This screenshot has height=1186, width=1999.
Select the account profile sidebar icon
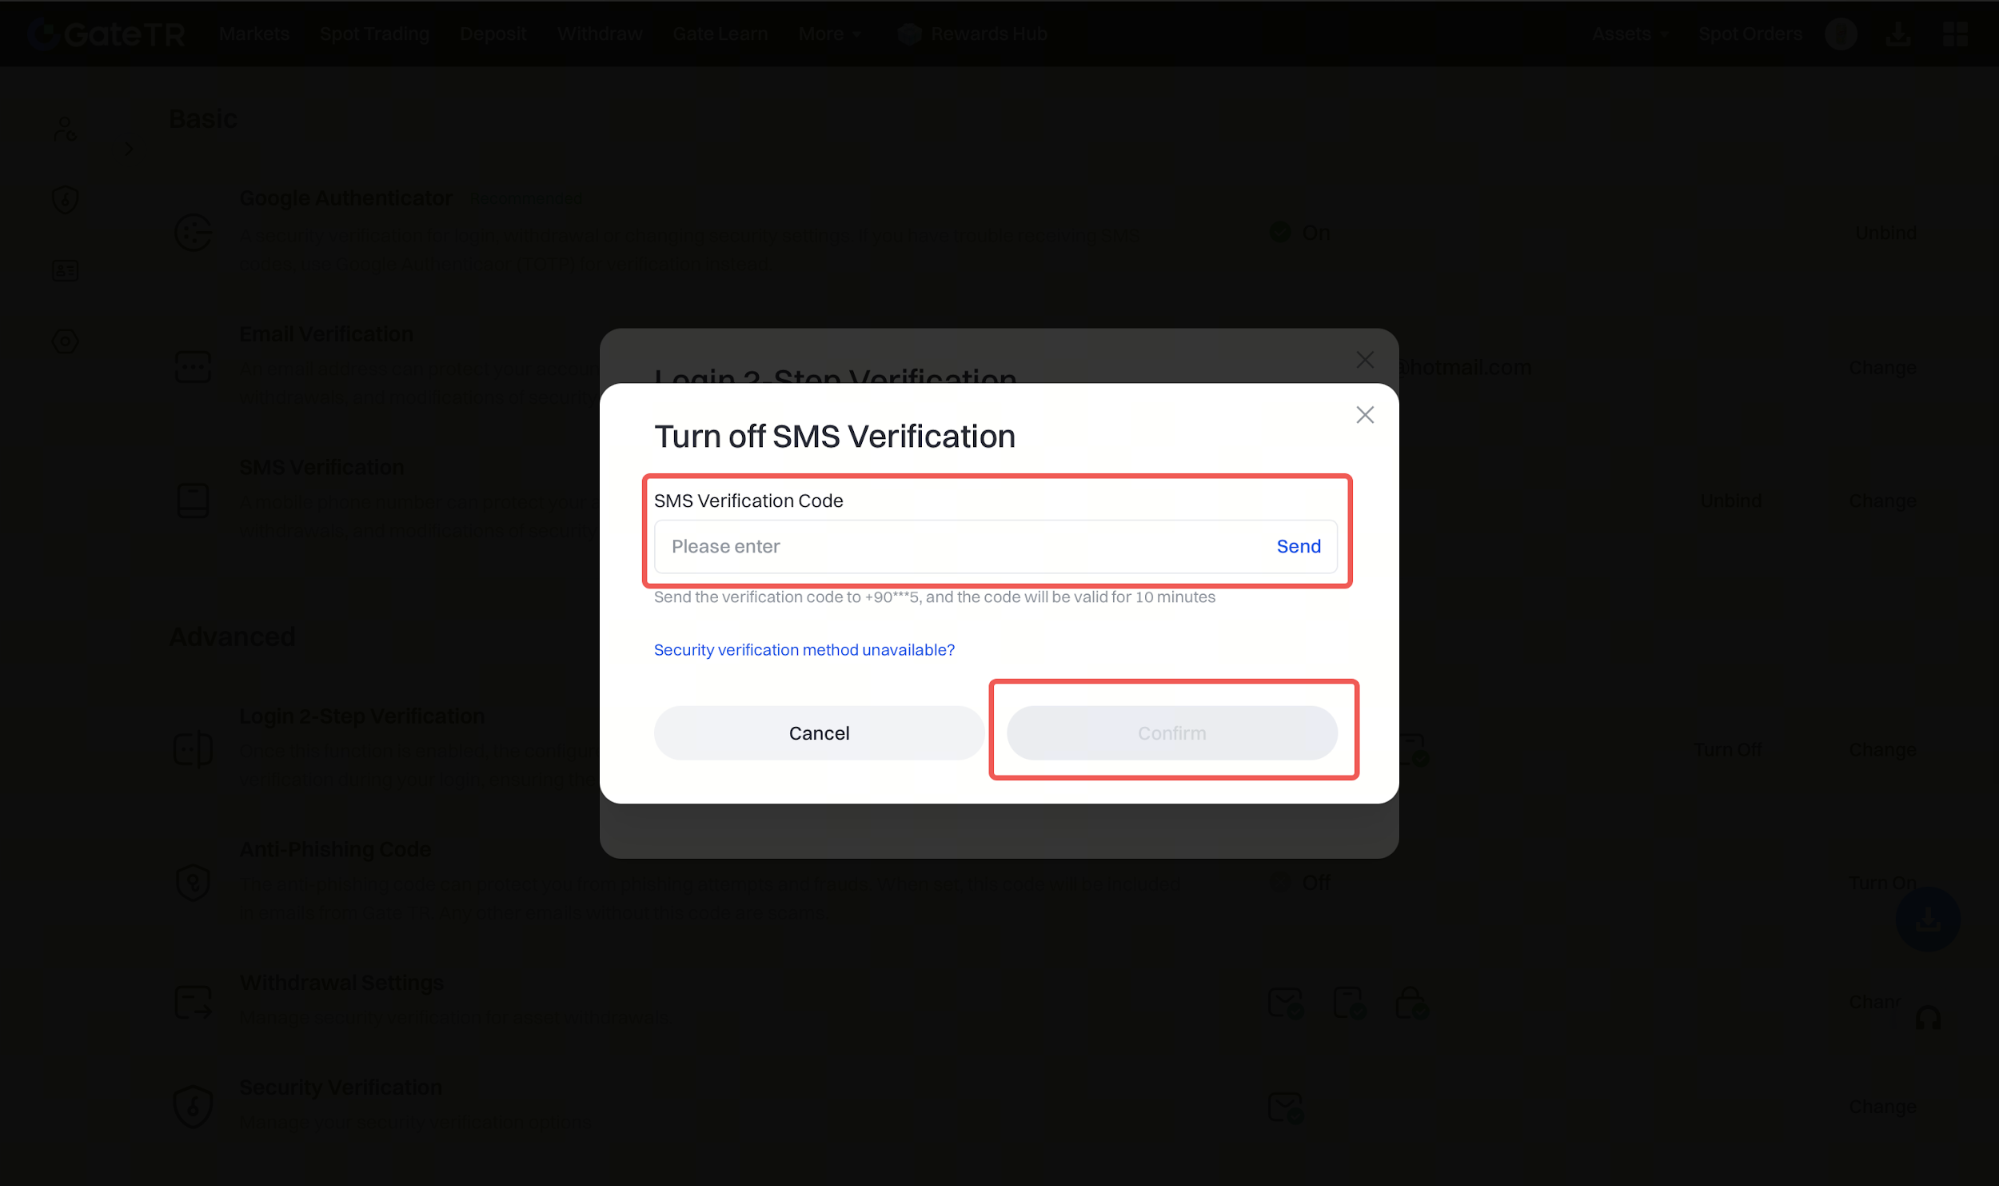pyautogui.click(x=65, y=129)
